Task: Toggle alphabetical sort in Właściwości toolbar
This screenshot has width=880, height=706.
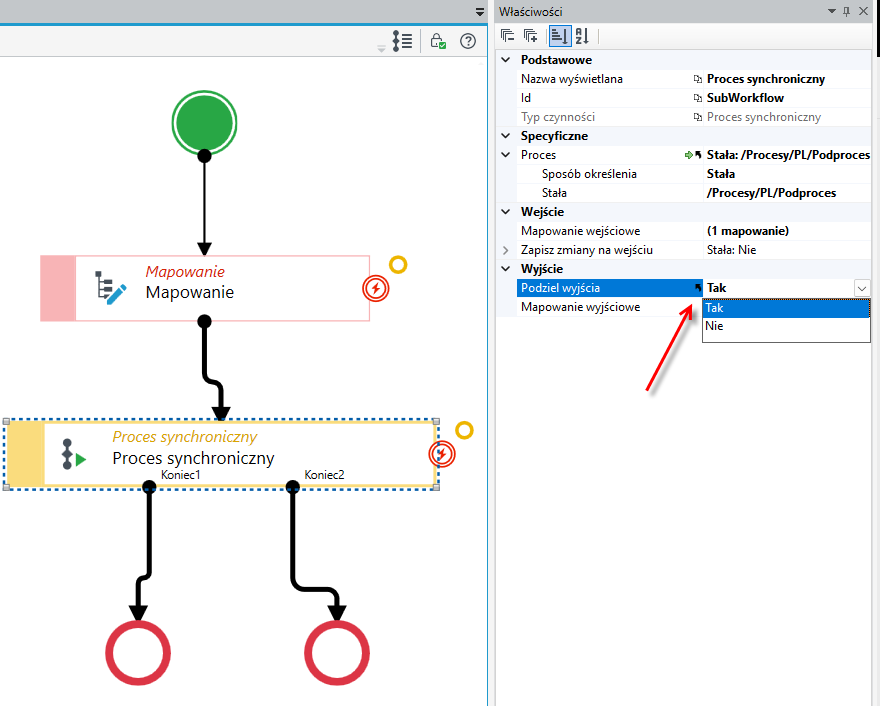Action: tap(582, 36)
